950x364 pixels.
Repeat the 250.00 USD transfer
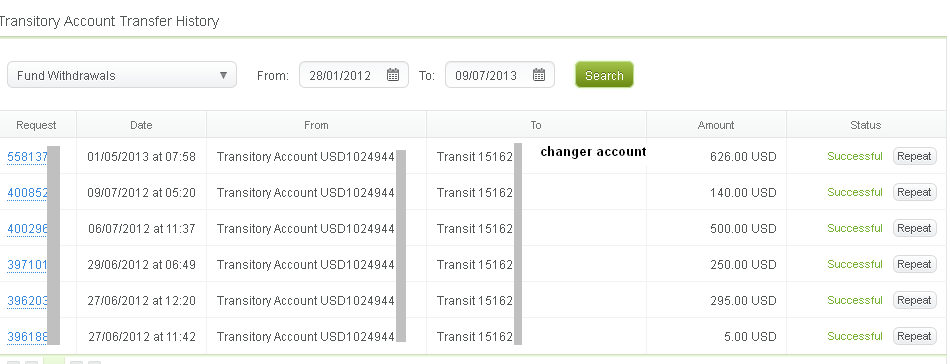914,264
